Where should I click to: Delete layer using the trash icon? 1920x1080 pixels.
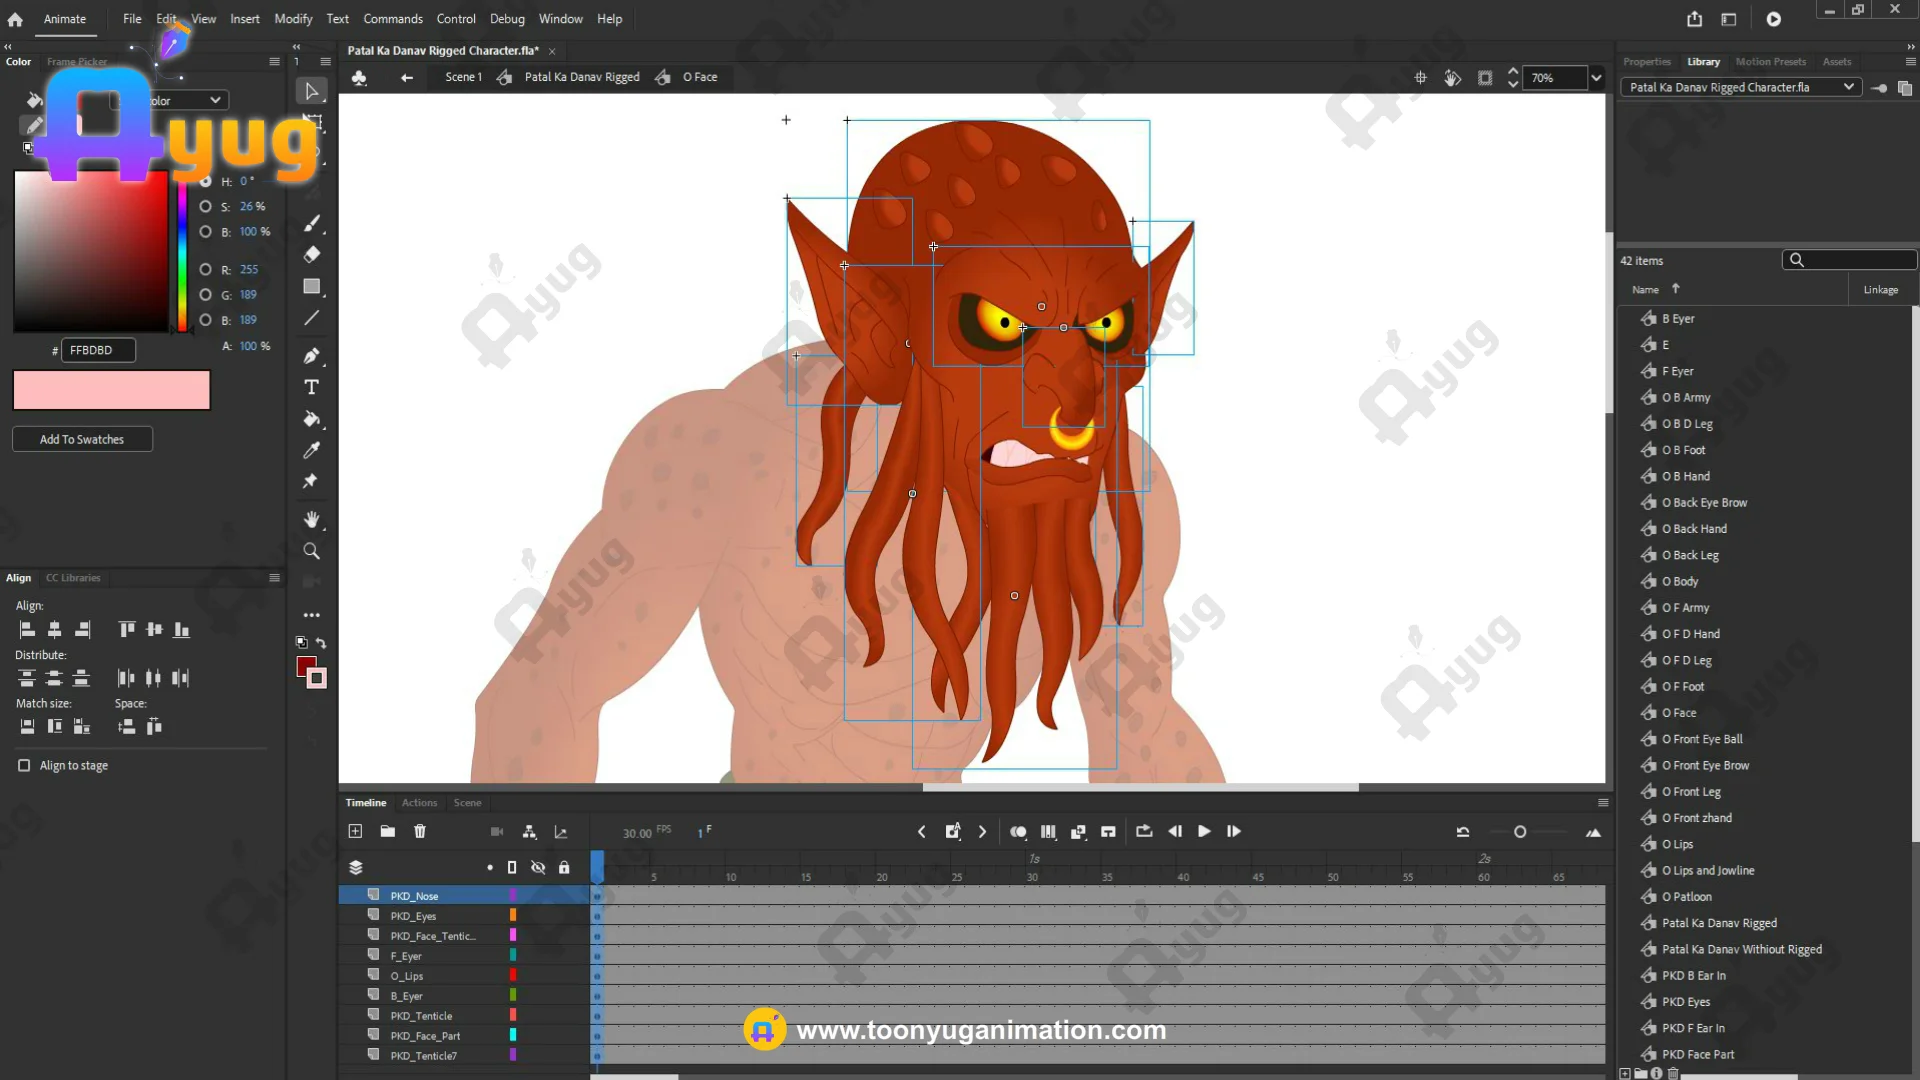click(420, 831)
